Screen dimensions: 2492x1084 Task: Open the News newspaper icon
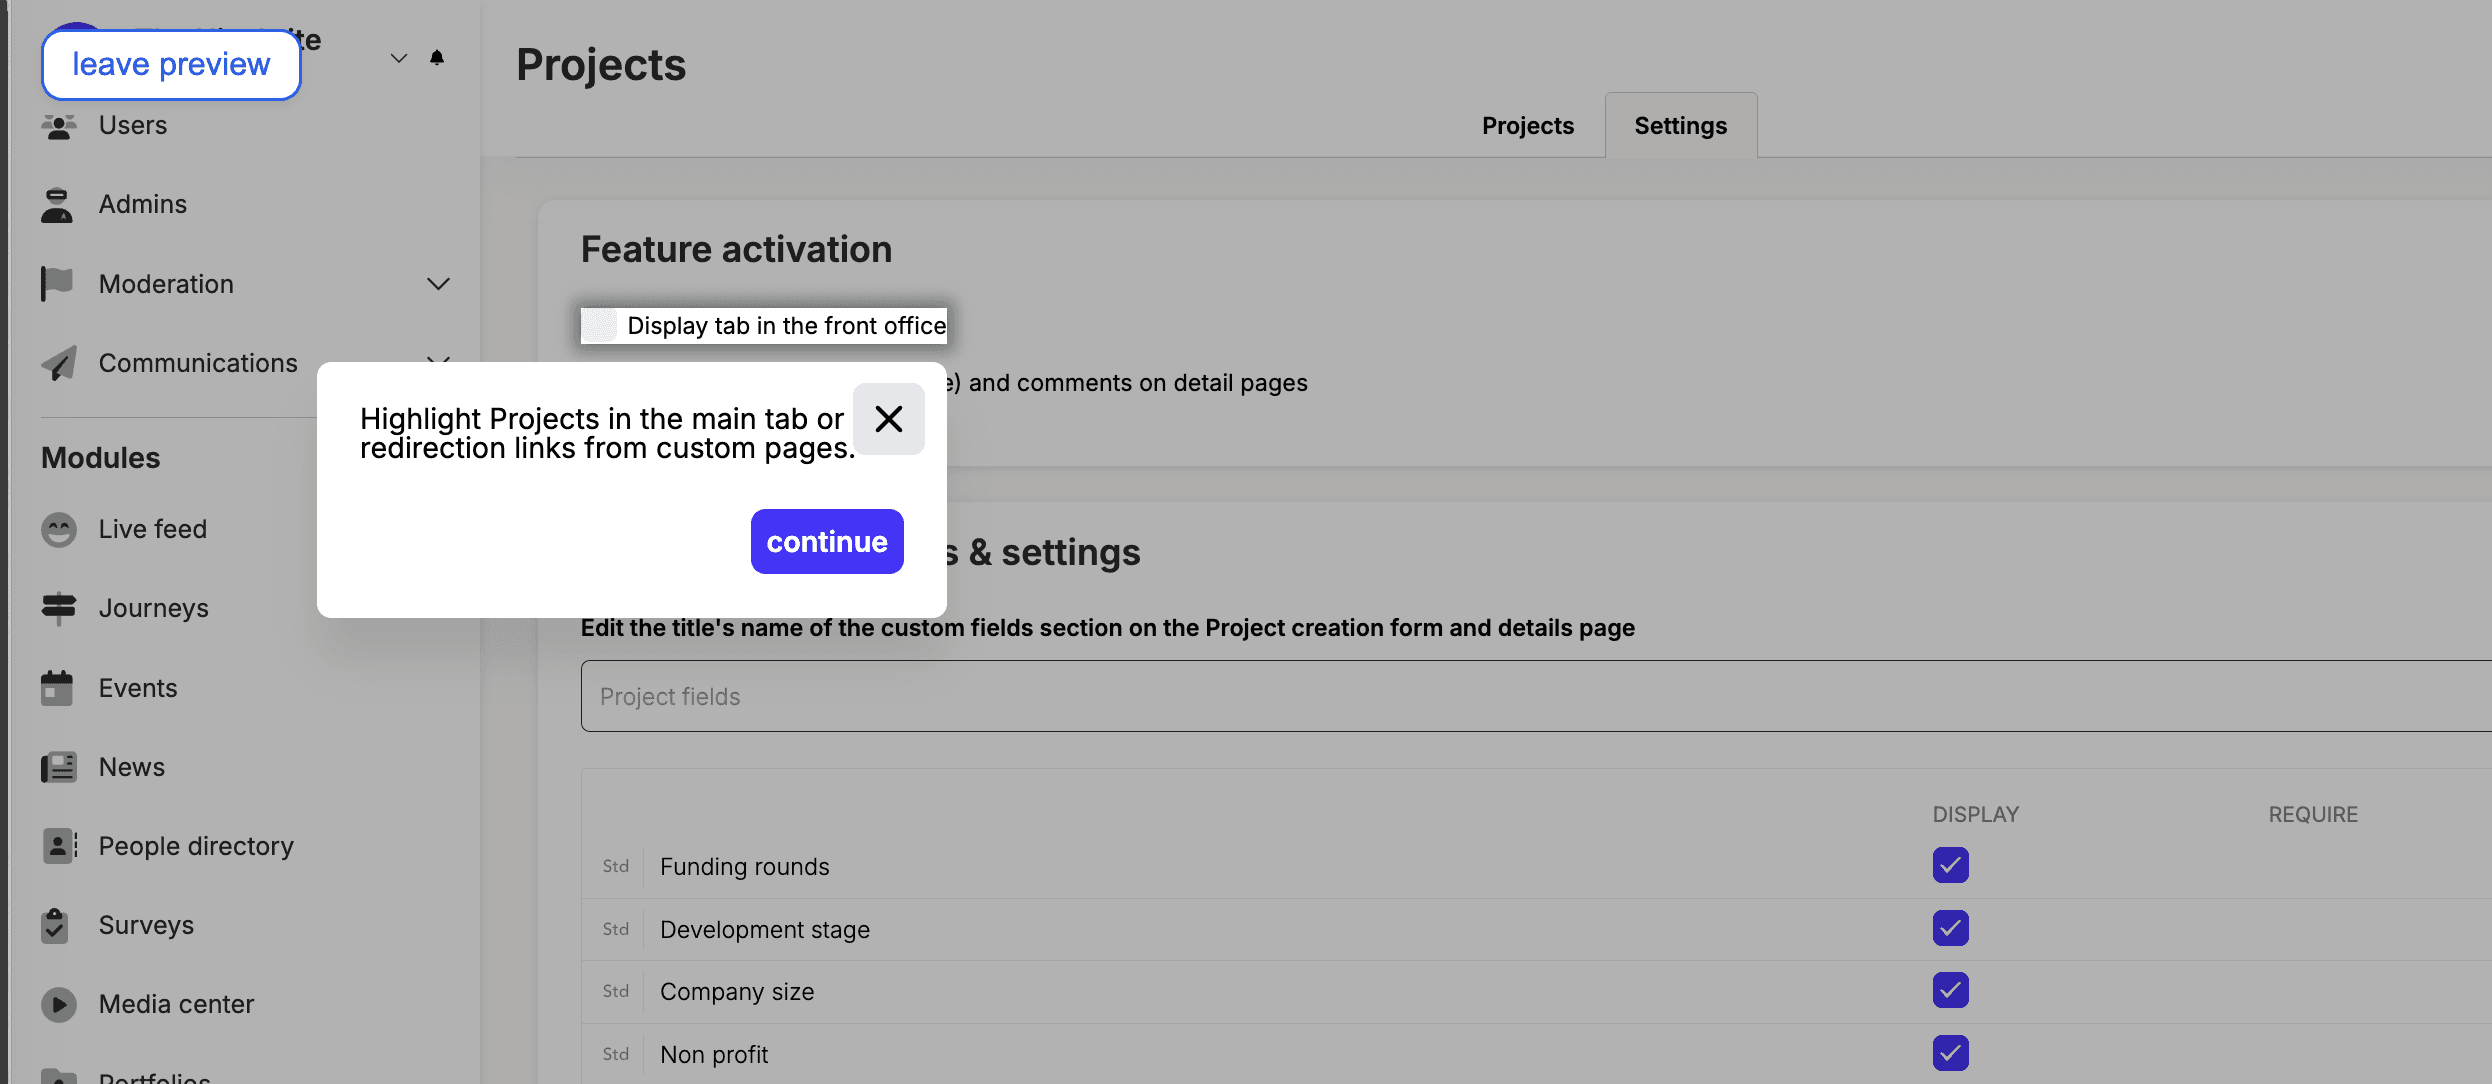tap(59, 767)
